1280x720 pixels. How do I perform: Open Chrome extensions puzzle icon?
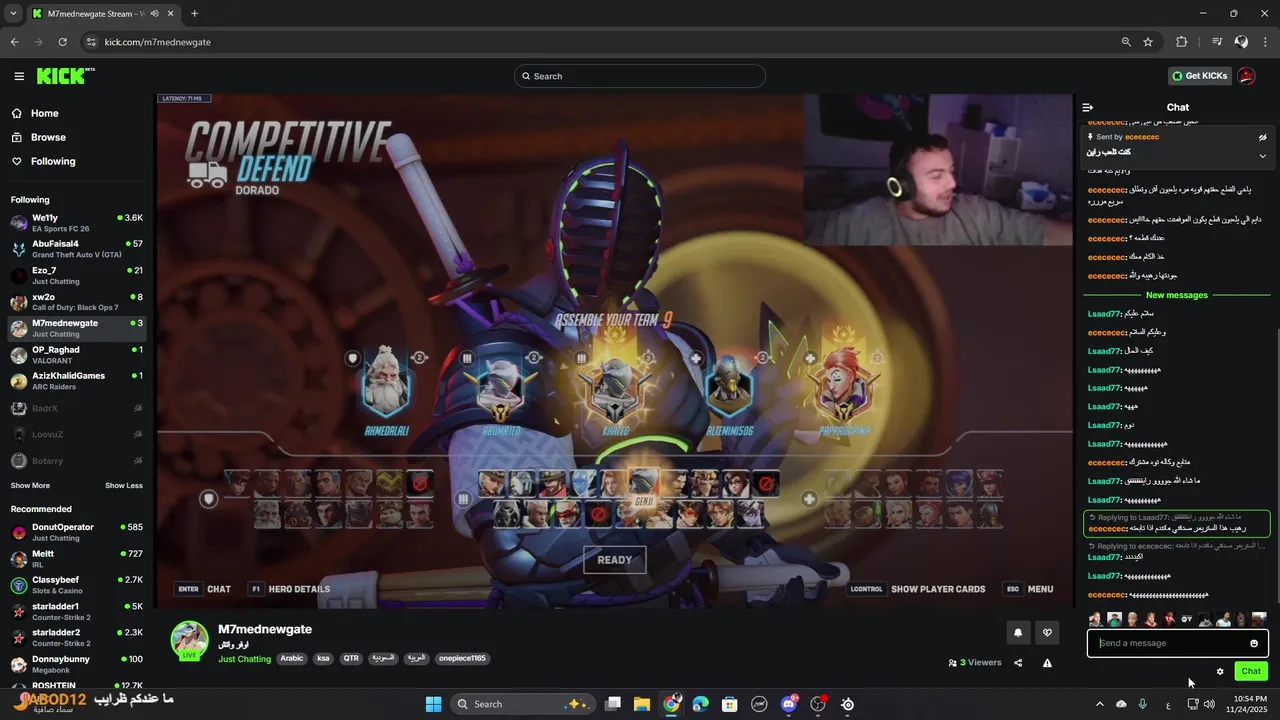(x=1182, y=42)
